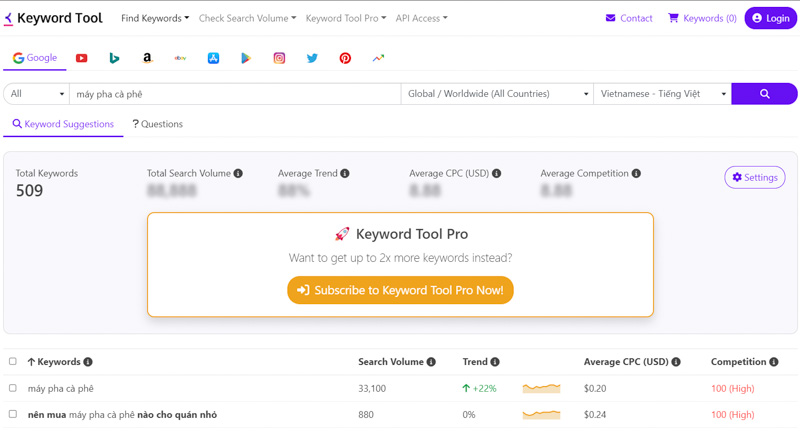Select checkbox for 'nên mua máy pha cà phê' row

[x=13, y=414]
